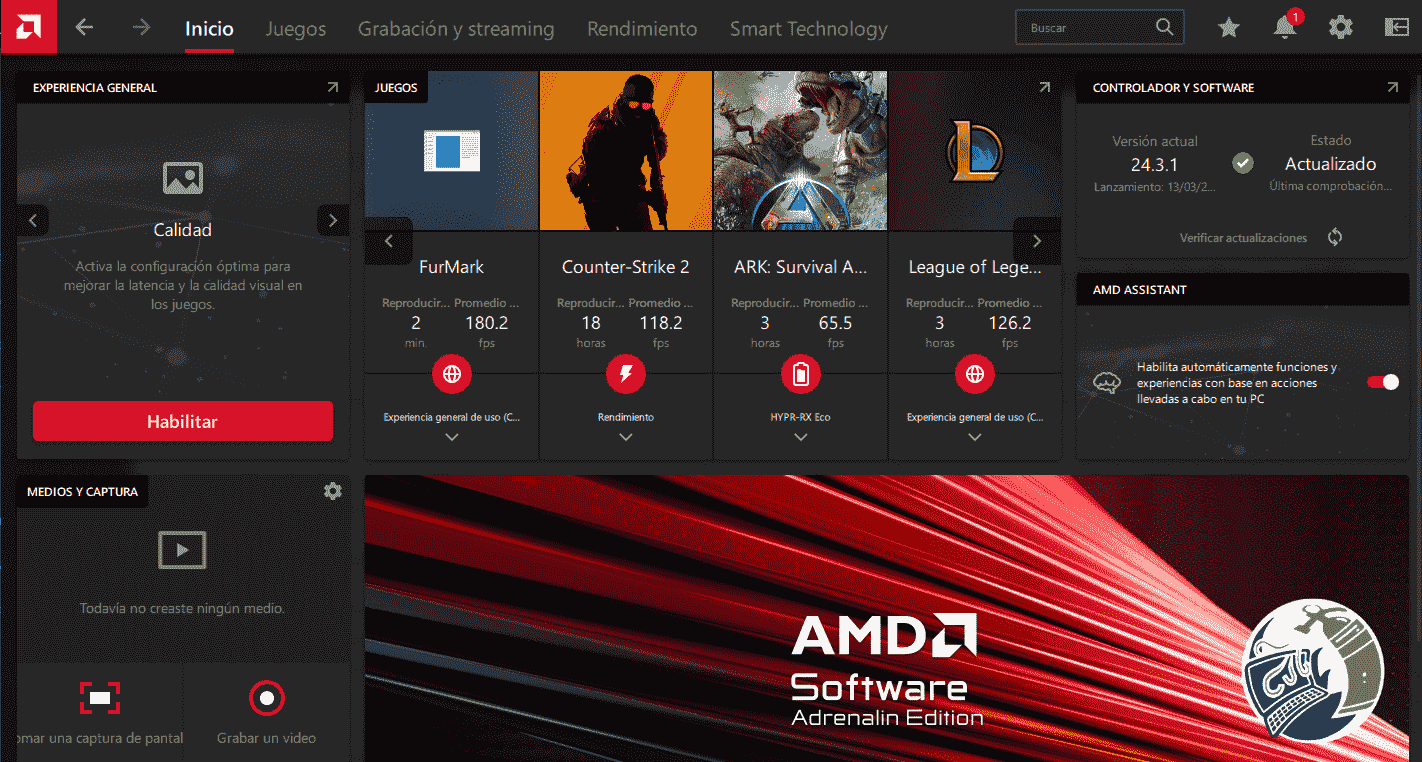1422x762 pixels.
Task: Click the Calidad image icon
Action: click(183, 178)
